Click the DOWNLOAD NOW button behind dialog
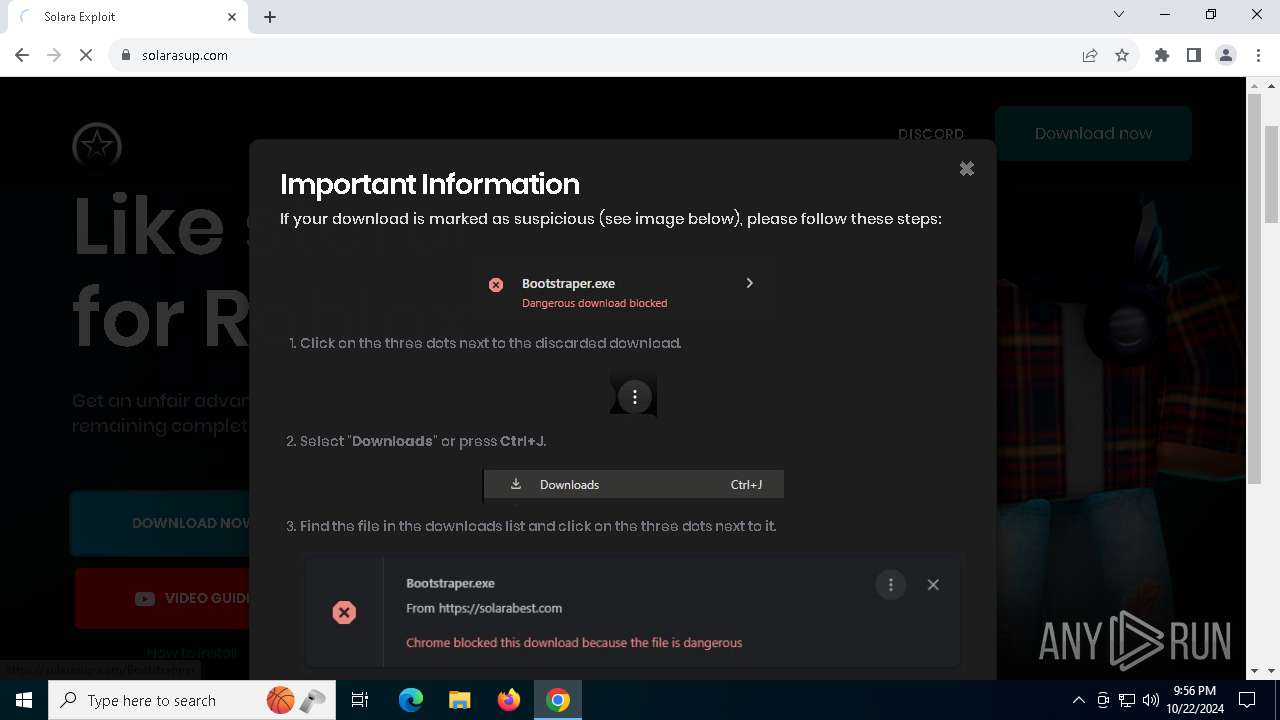 pos(160,523)
